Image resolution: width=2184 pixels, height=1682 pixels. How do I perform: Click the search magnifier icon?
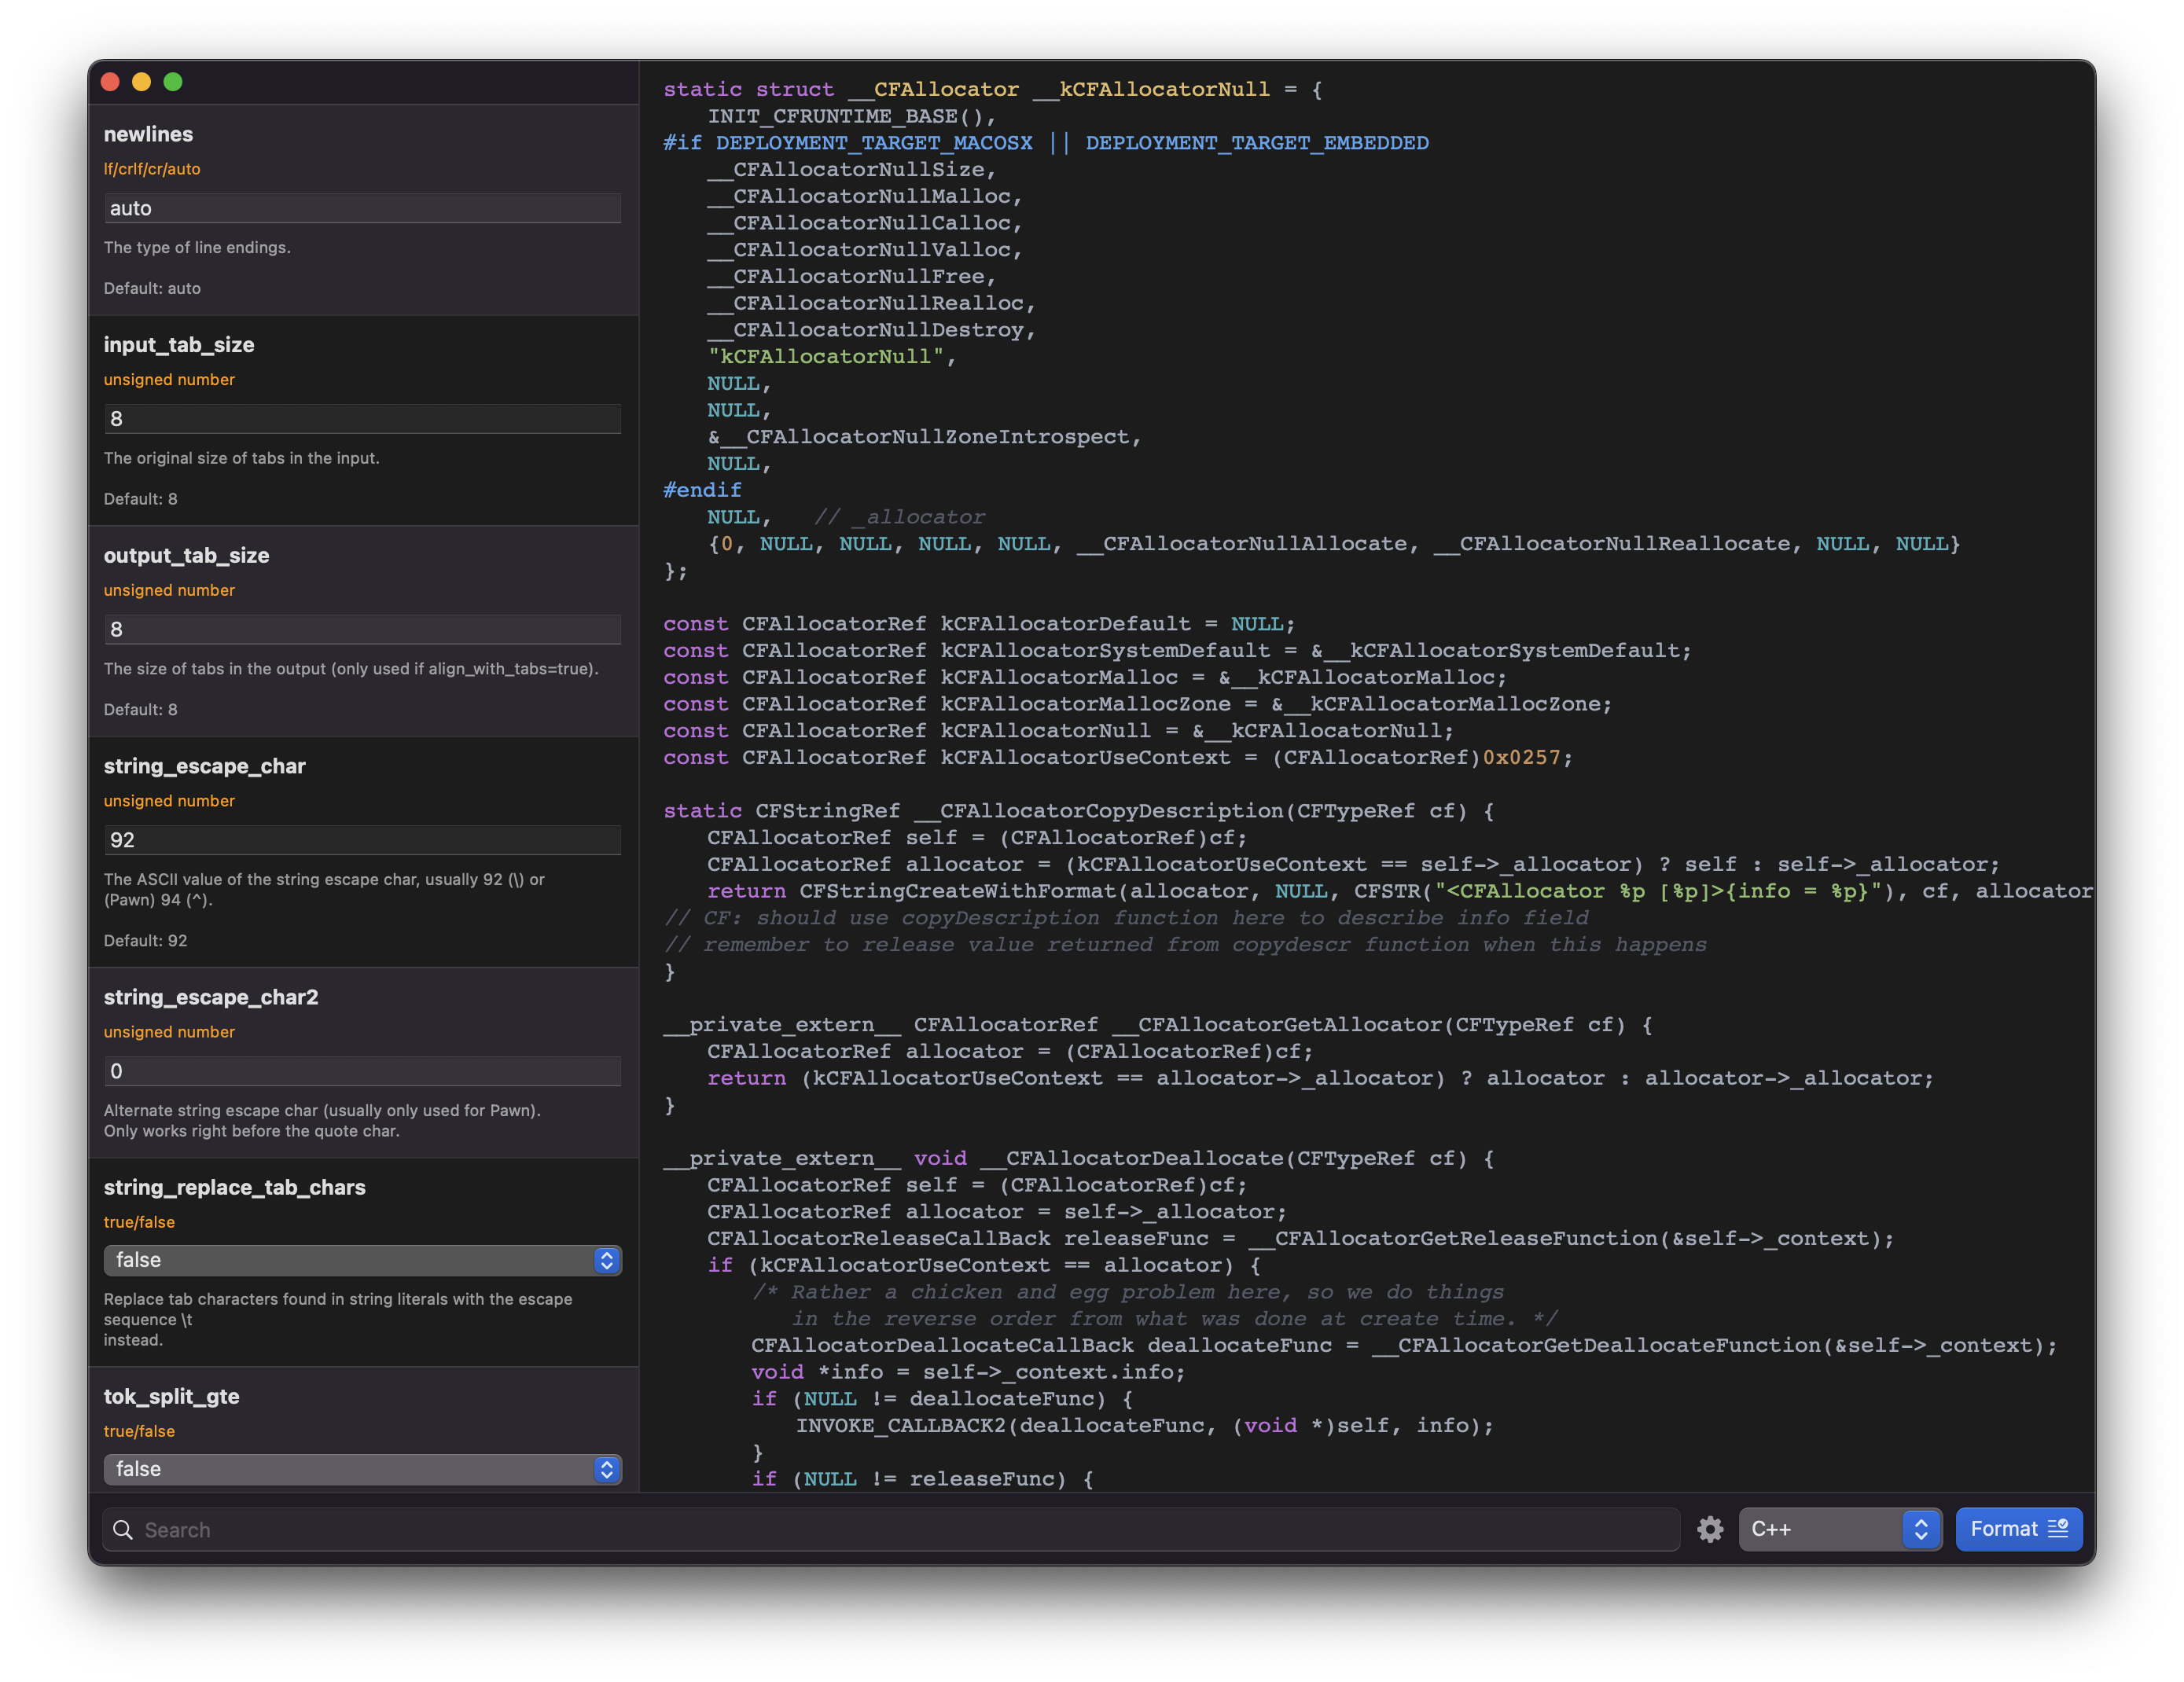tap(123, 1530)
